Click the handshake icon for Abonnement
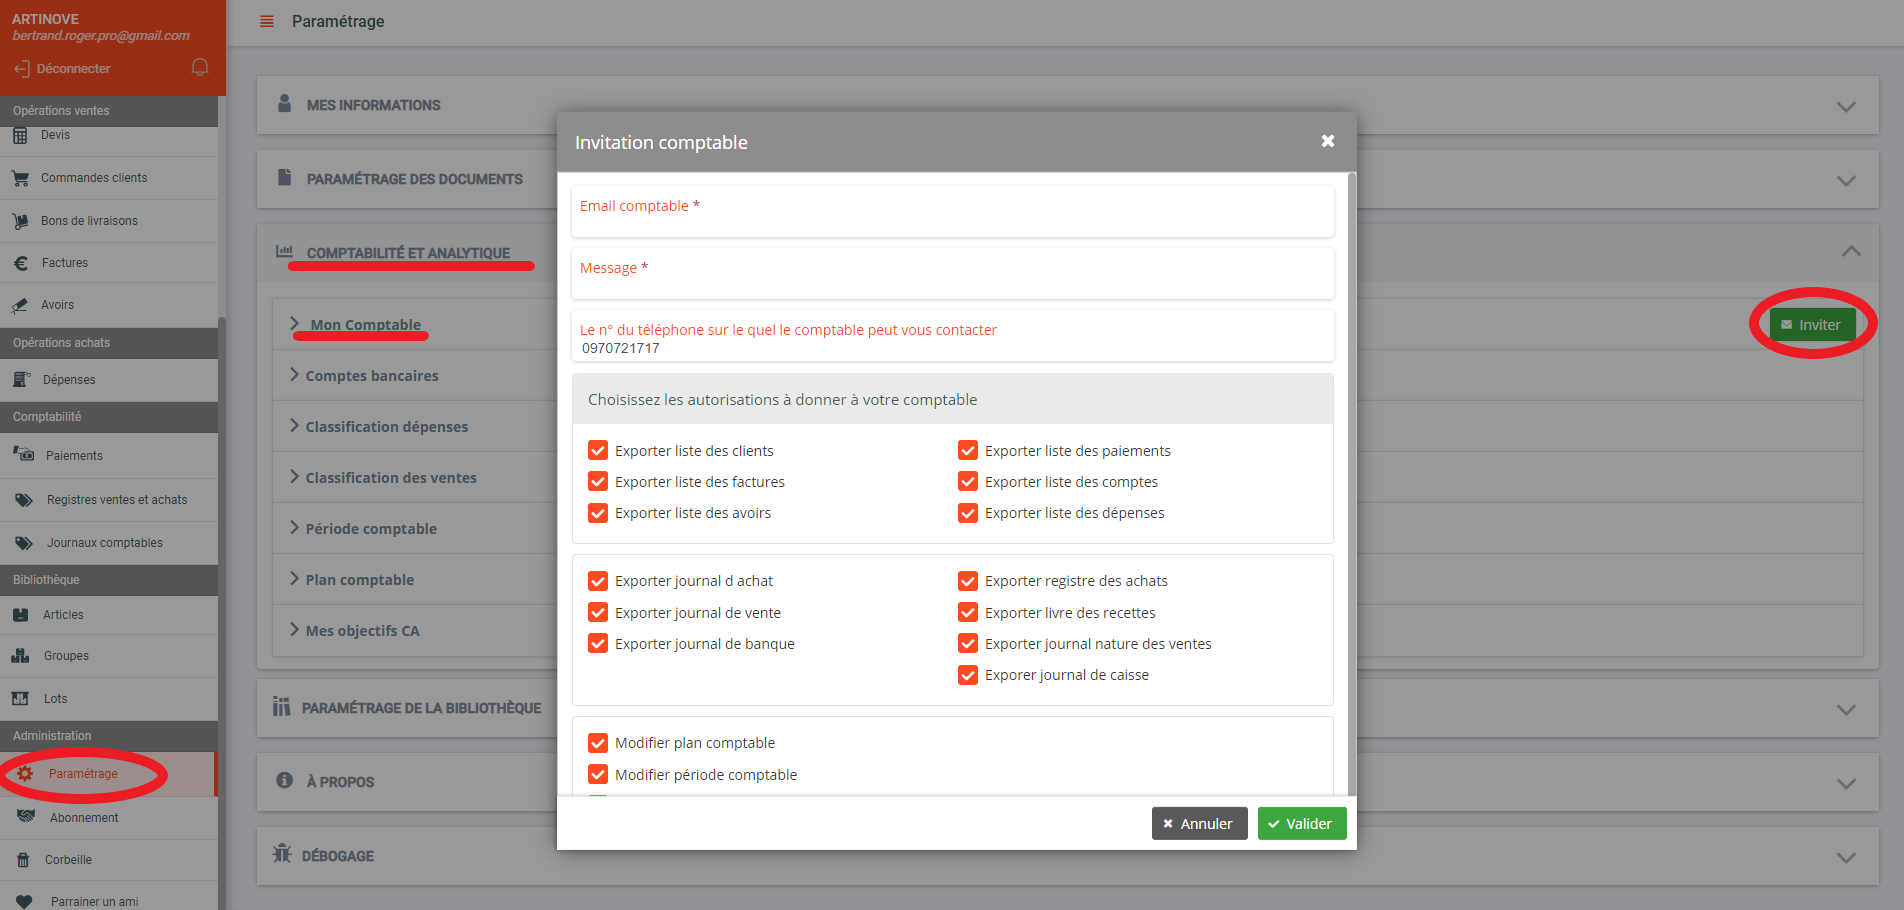The image size is (1904, 910). pos(26,817)
